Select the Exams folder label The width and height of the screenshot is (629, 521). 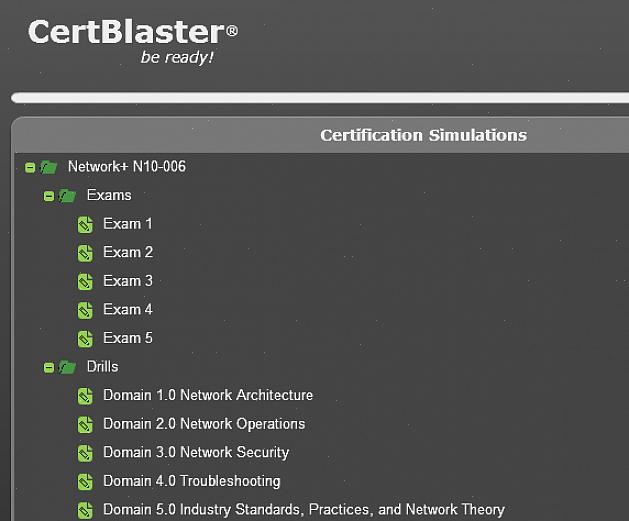(x=109, y=195)
